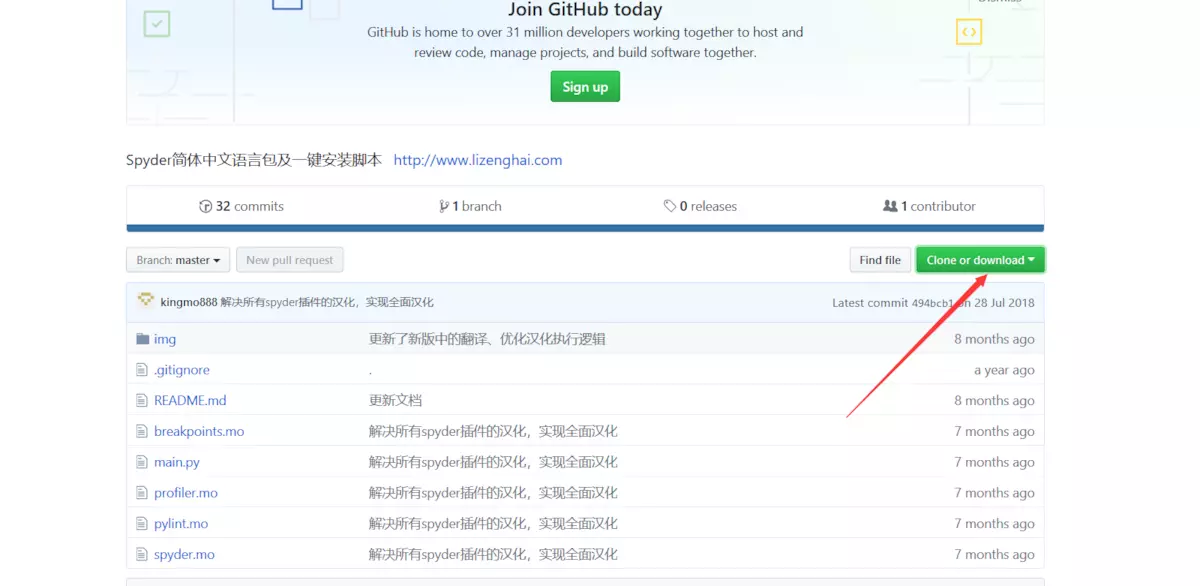
Task: Click the file icon beside pylint.mo
Action: [142, 523]
